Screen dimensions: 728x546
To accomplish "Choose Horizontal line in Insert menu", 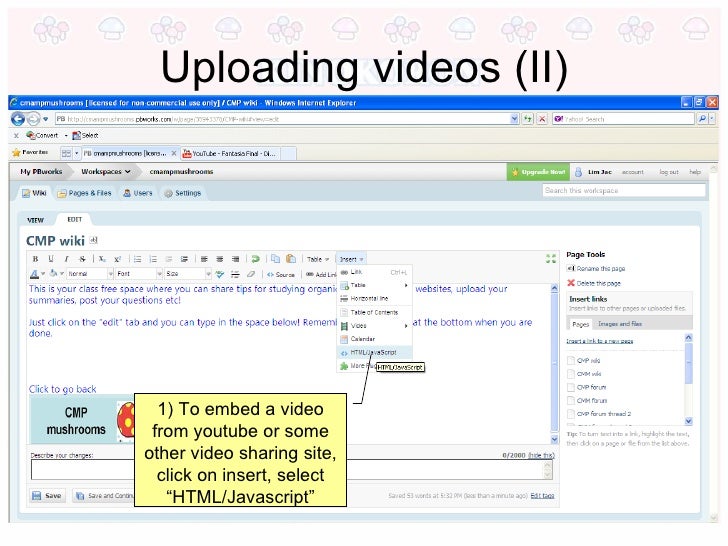I will pos(374,299).
